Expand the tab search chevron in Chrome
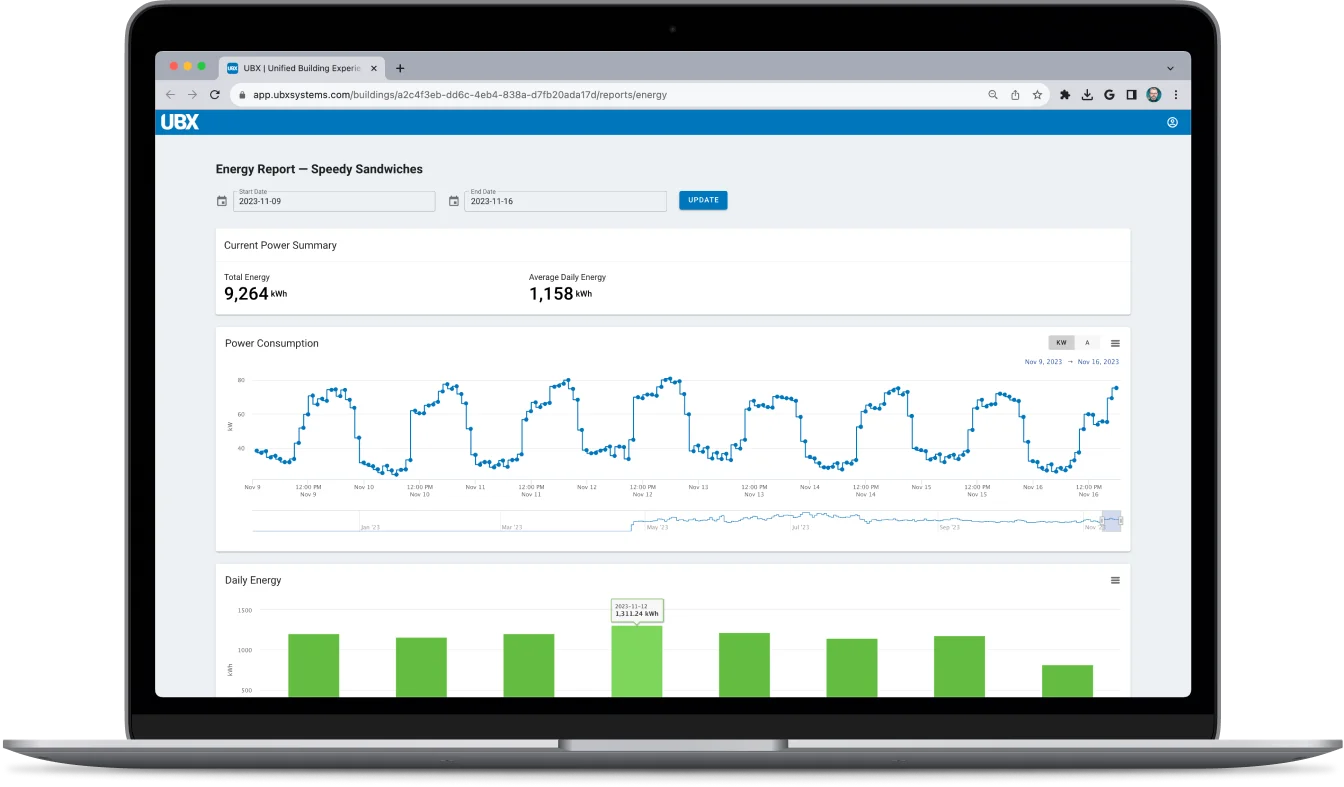1344x787 pixels. [x=1171, y=68]
